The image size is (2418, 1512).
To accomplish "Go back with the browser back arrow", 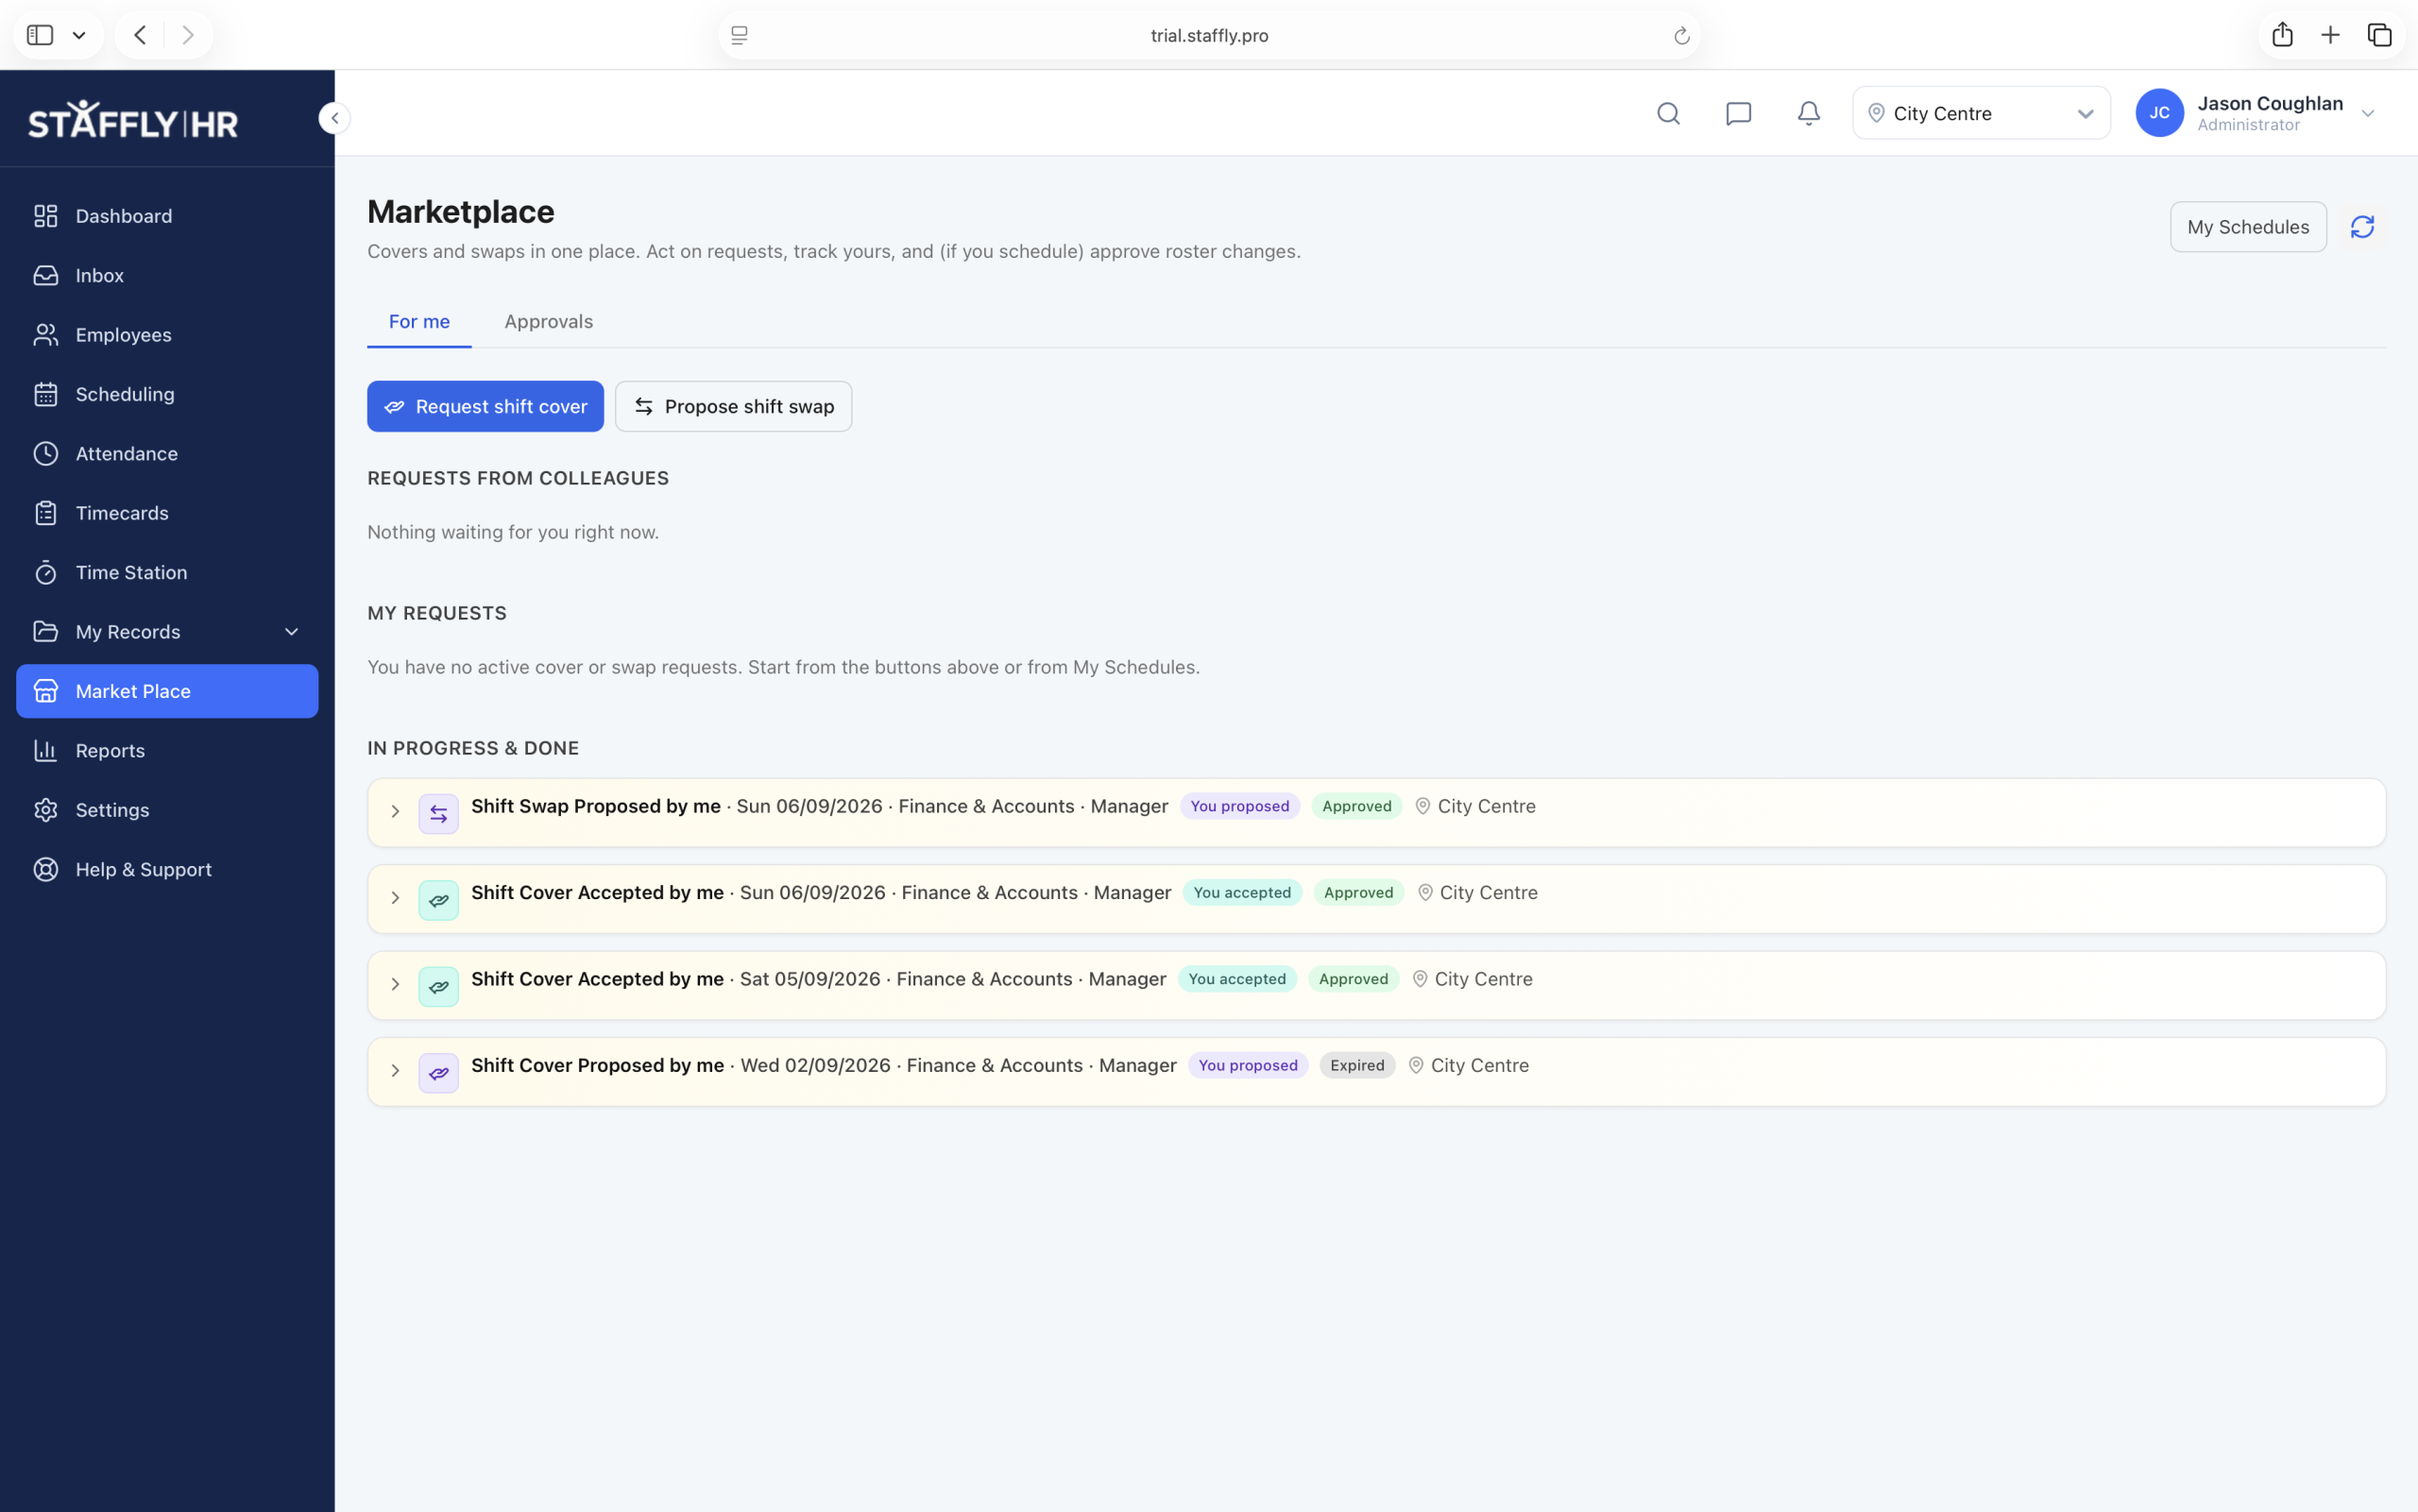I will click(x=140, y=35).
